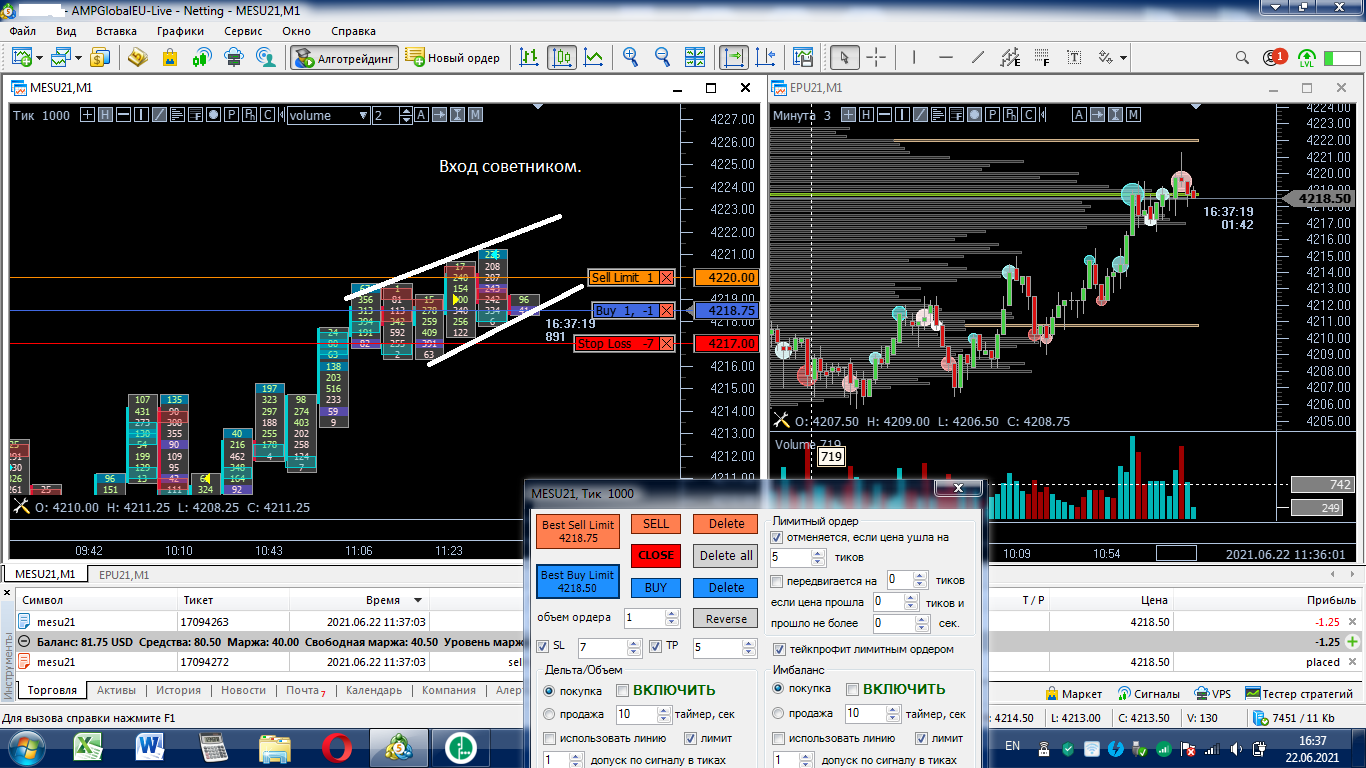Image resolution: width=1366 pixels, height=768 pixels.
Task: Open the 'volume' dropdown in MESU21 chart
Action: click(329, 115)
